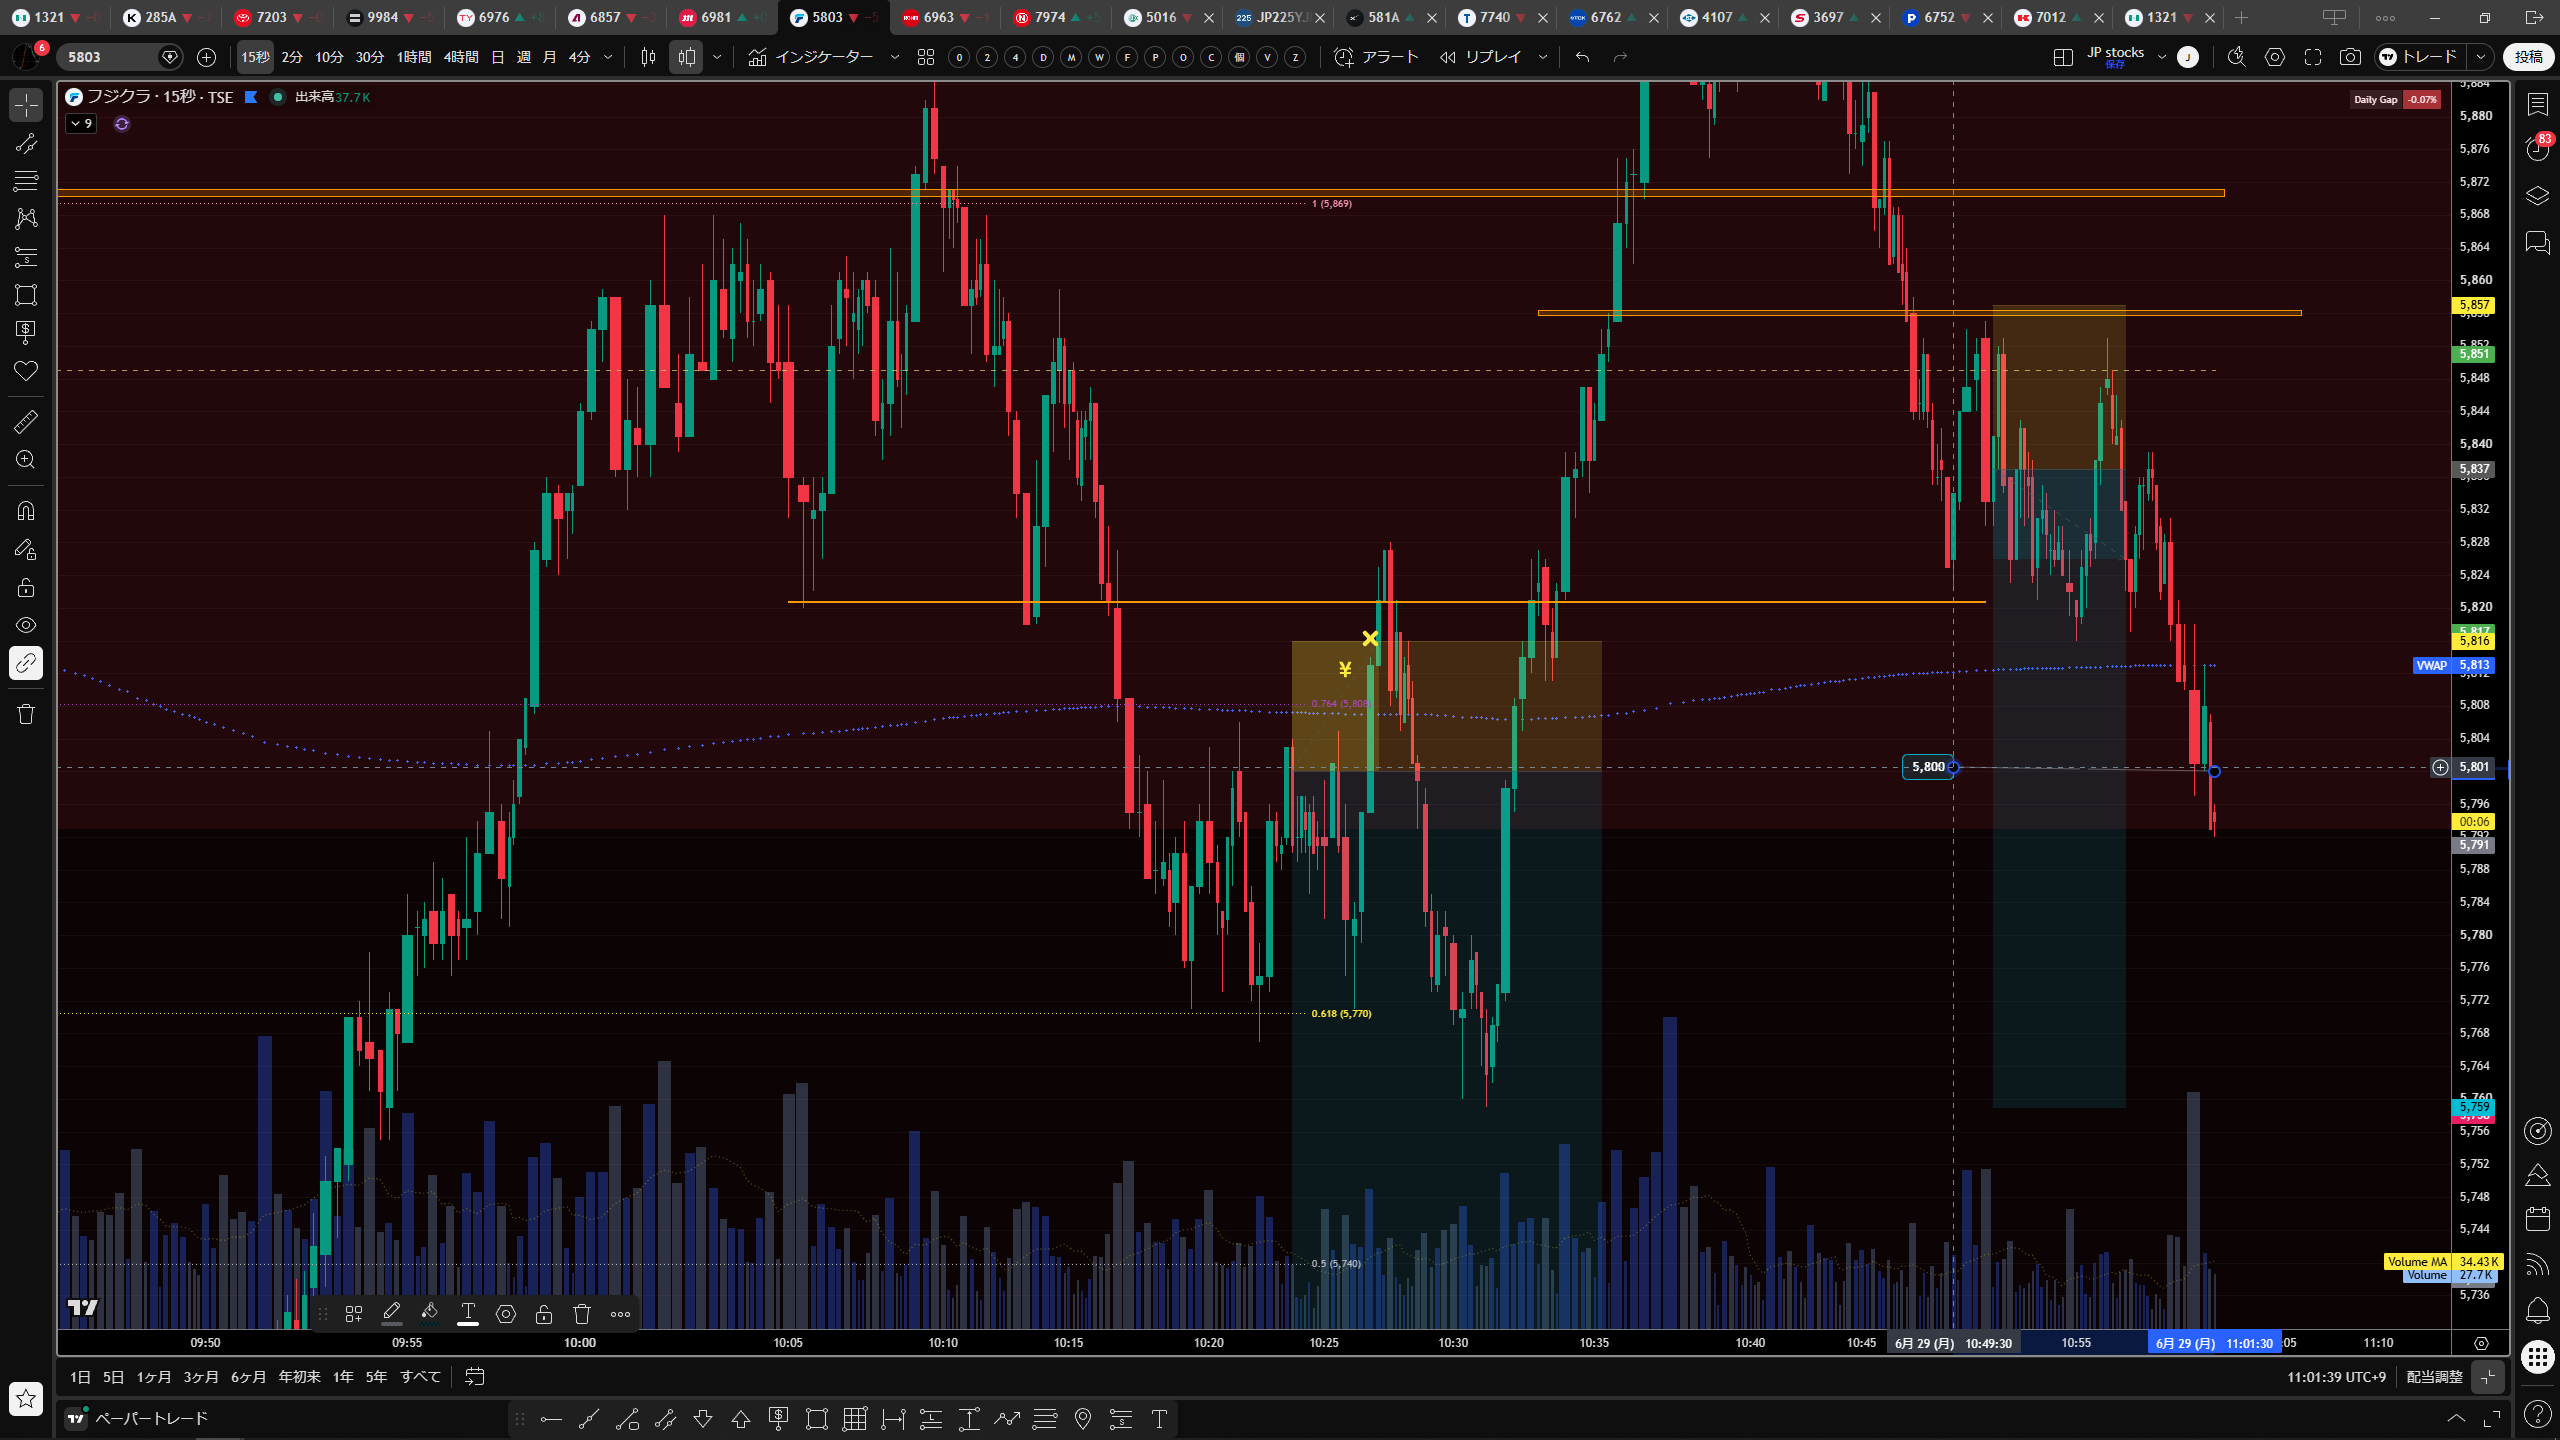Activate the magnet snap mode
The height and width of the screenshot is (1440, 2560).
pos(26,511)
